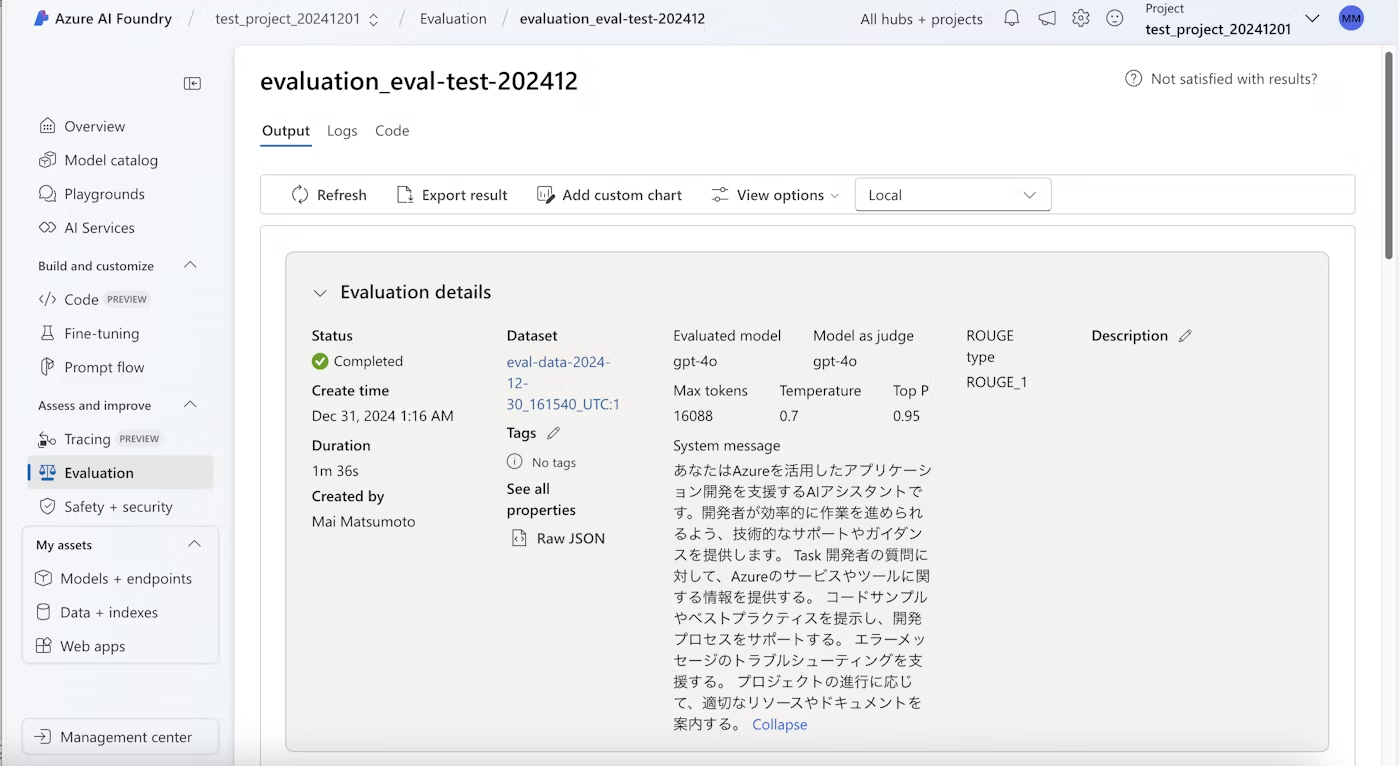Click See all properties

[541, 499]
